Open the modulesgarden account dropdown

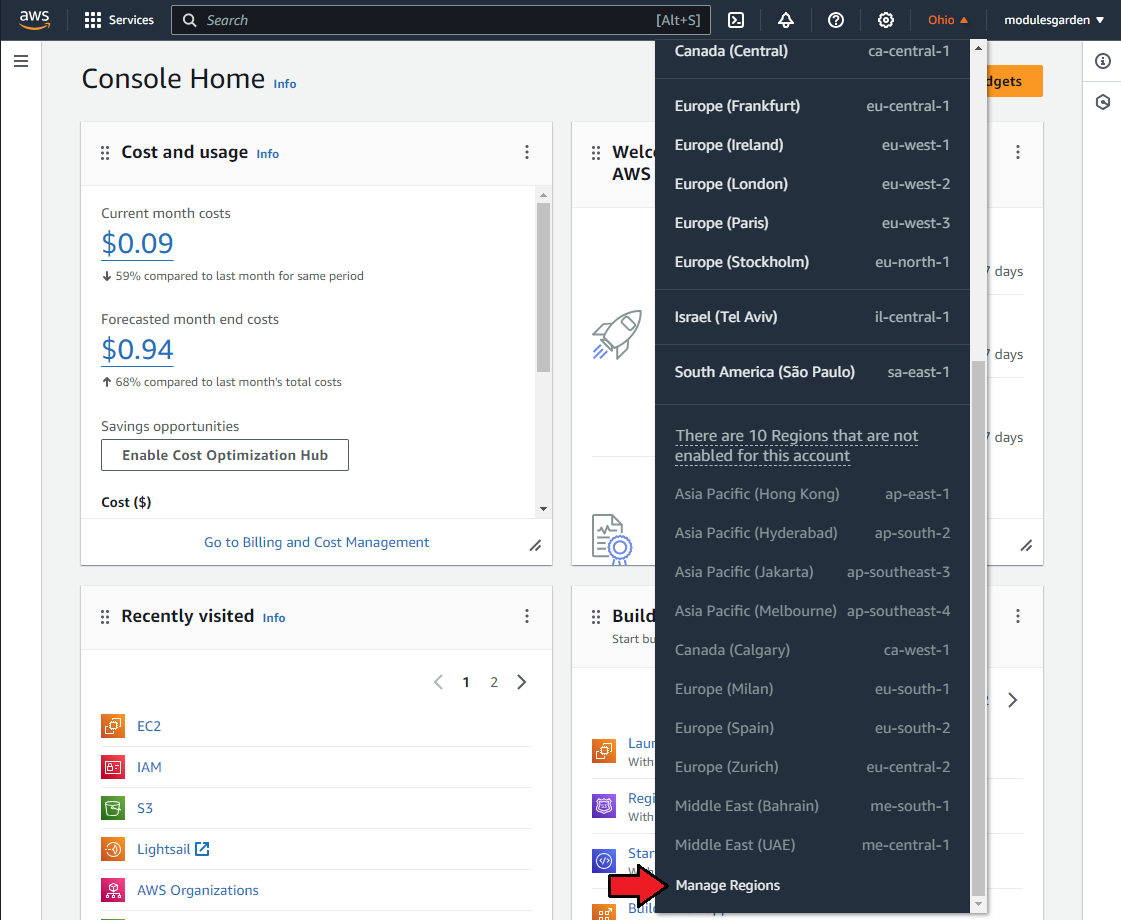point(1054,20)
